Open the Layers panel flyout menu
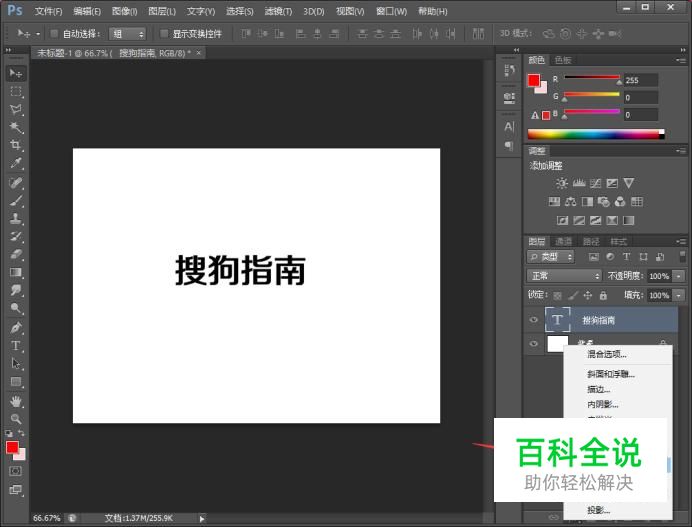The image size is (692, 527). (681, 241)
